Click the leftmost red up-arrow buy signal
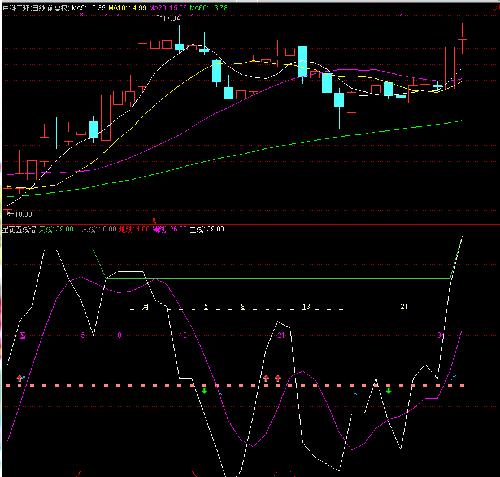This screenshot has height=477, width=500. pyautogui.click(x=20, y=378)
